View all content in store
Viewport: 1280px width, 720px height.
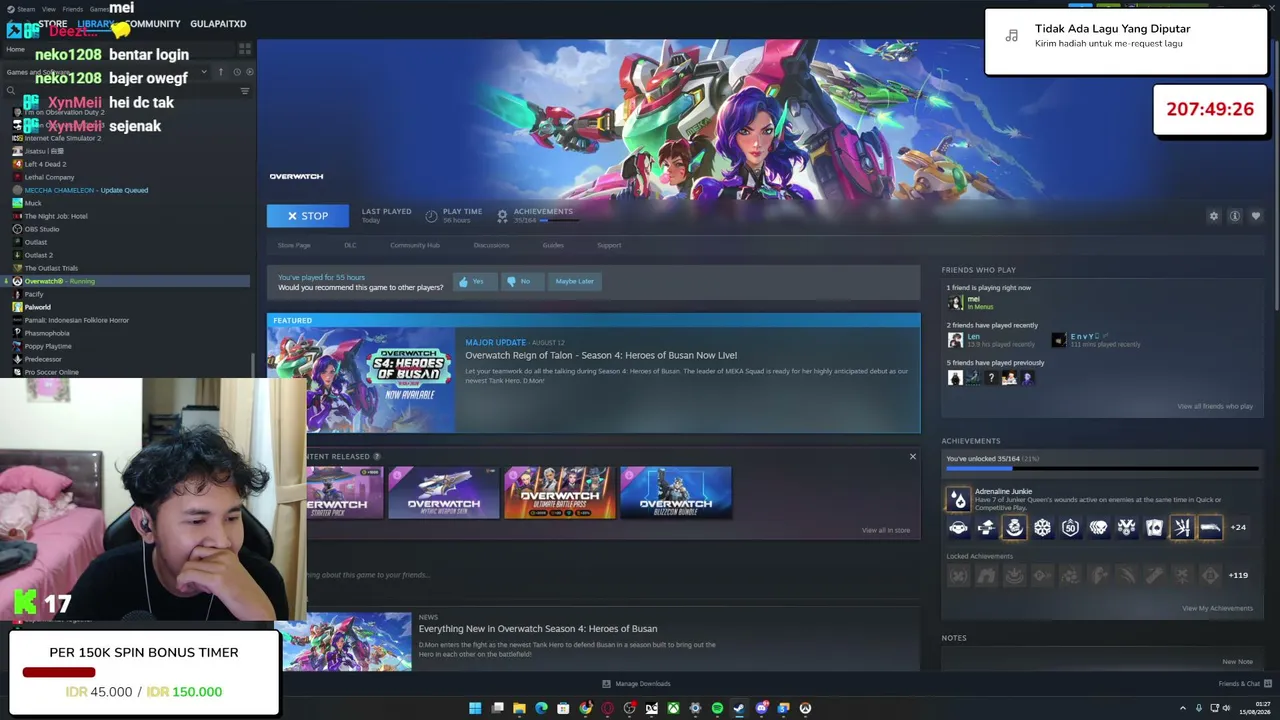point(886,530)
